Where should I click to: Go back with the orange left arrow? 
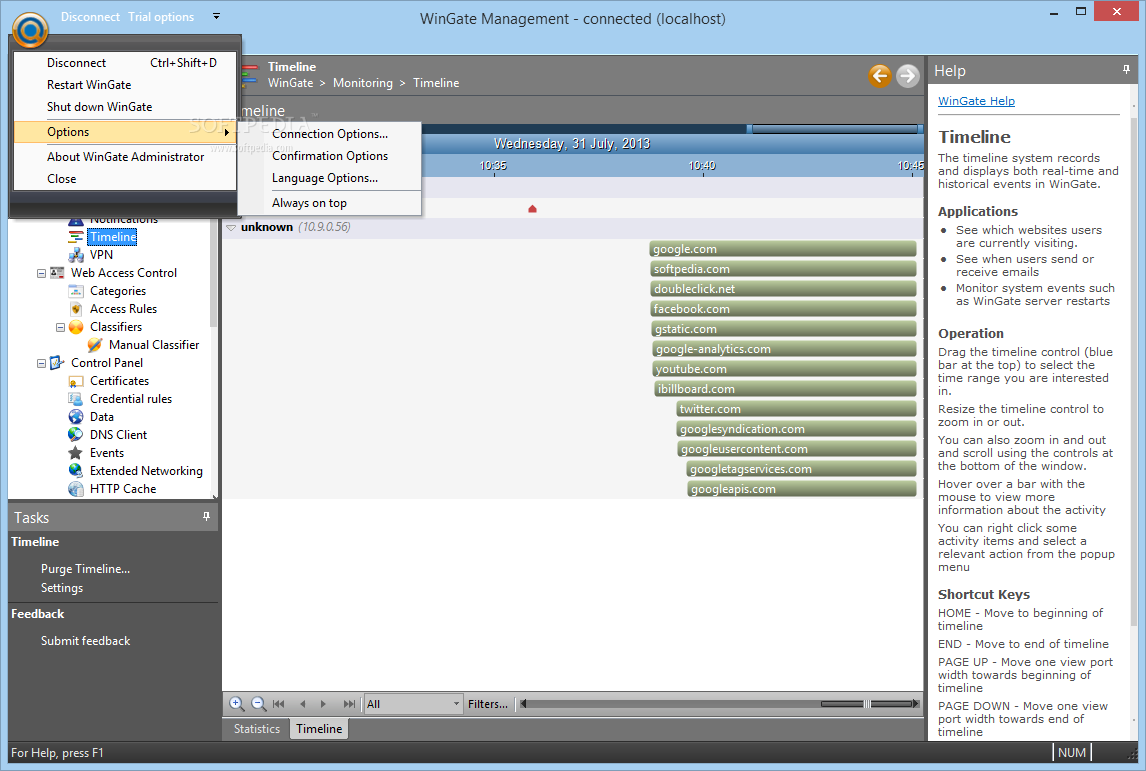pyautogui.click(x=880, y=75)
